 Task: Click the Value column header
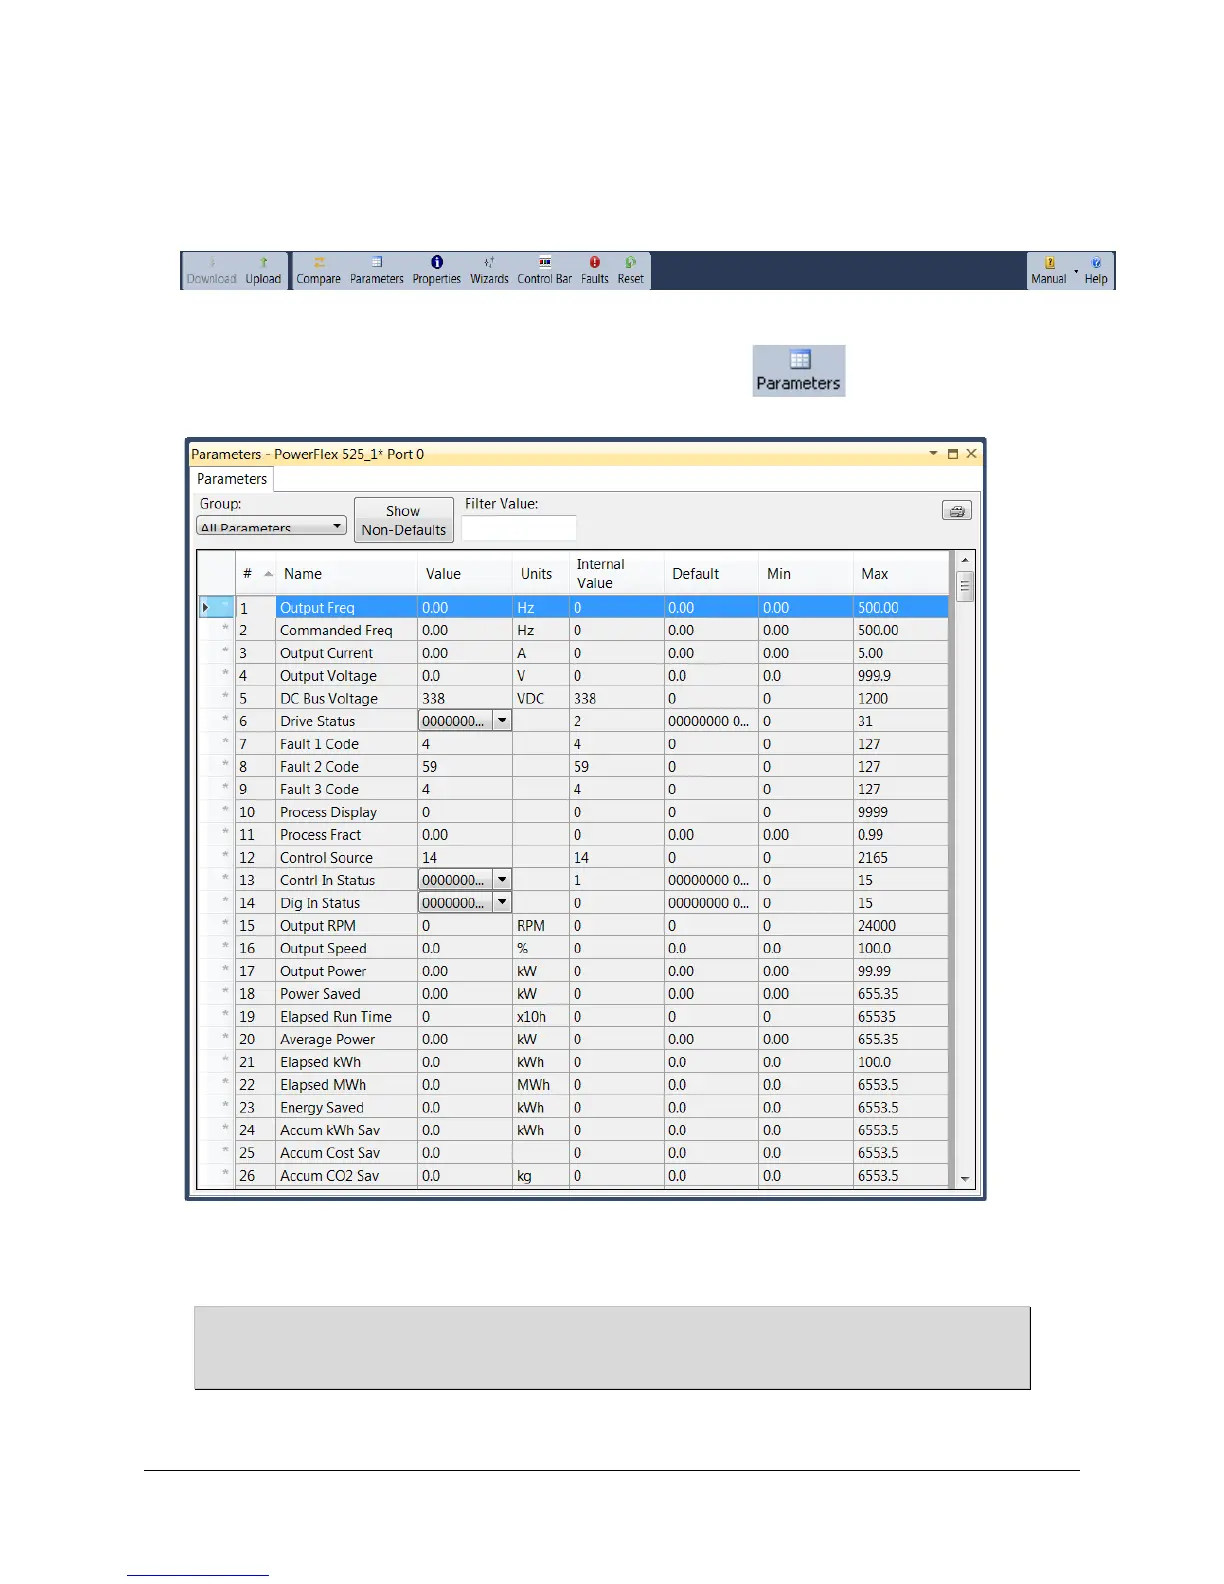click(464, 573)
